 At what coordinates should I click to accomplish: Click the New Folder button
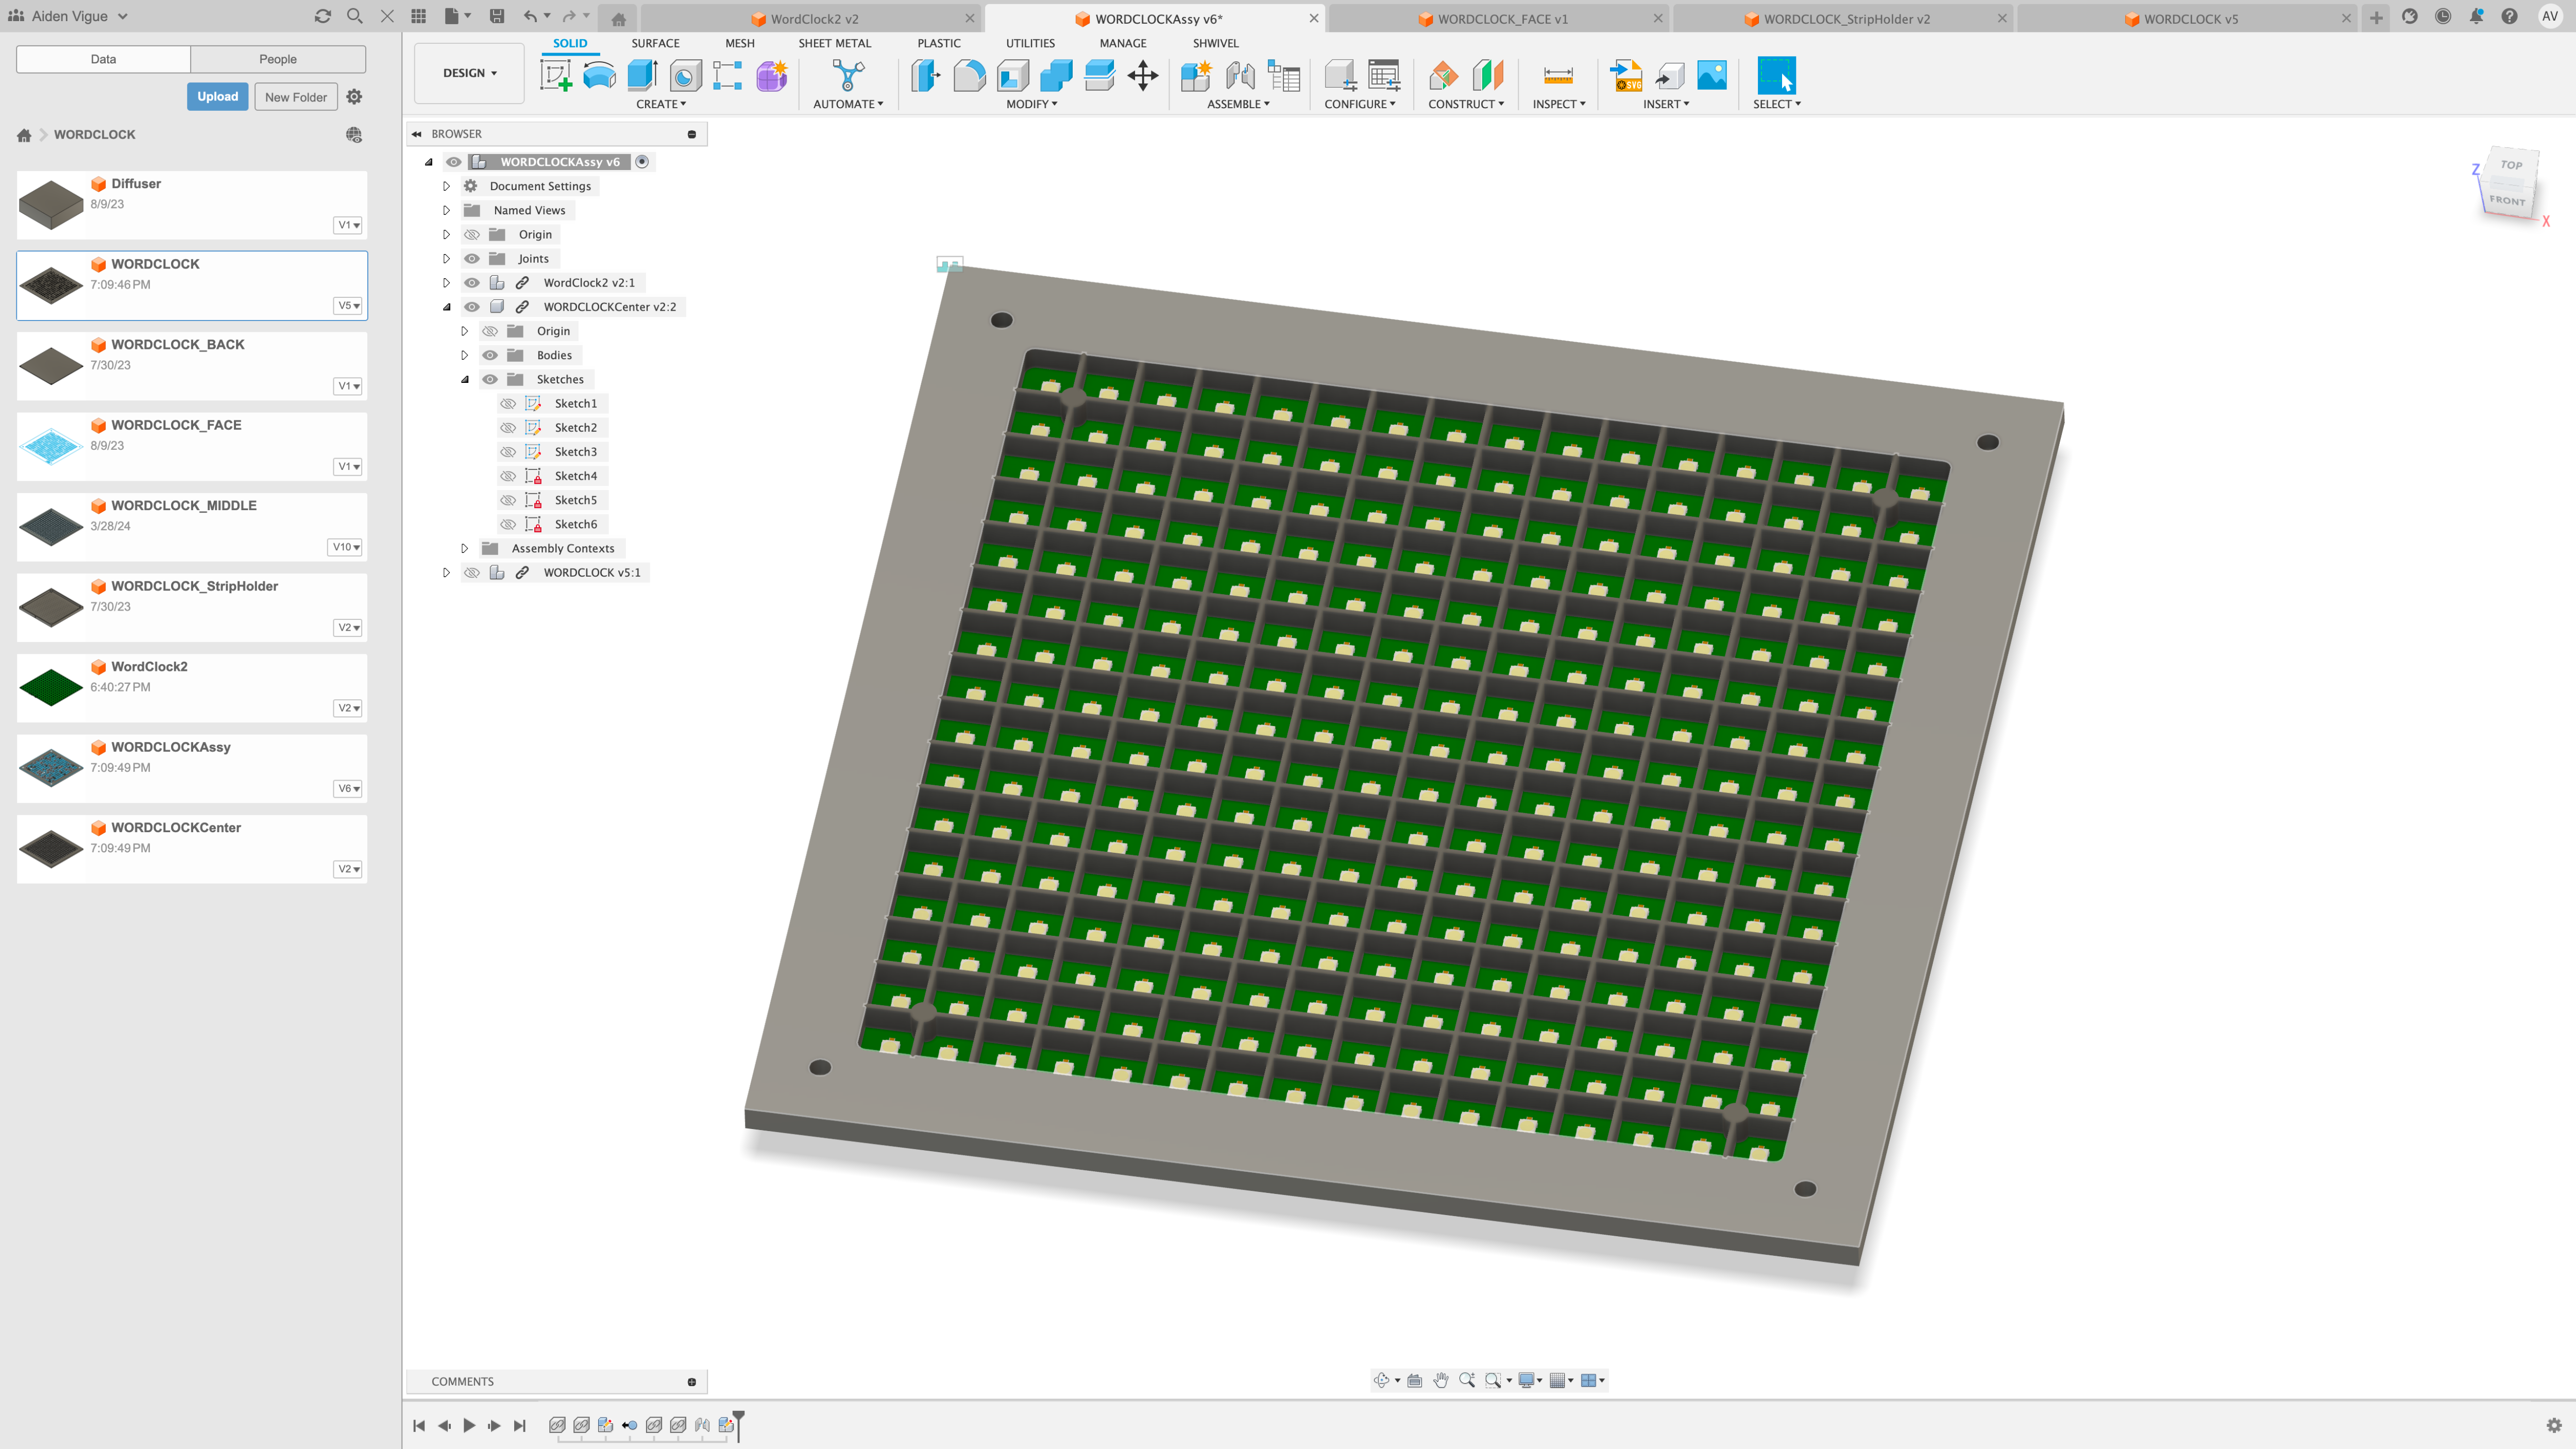(294, 95)
